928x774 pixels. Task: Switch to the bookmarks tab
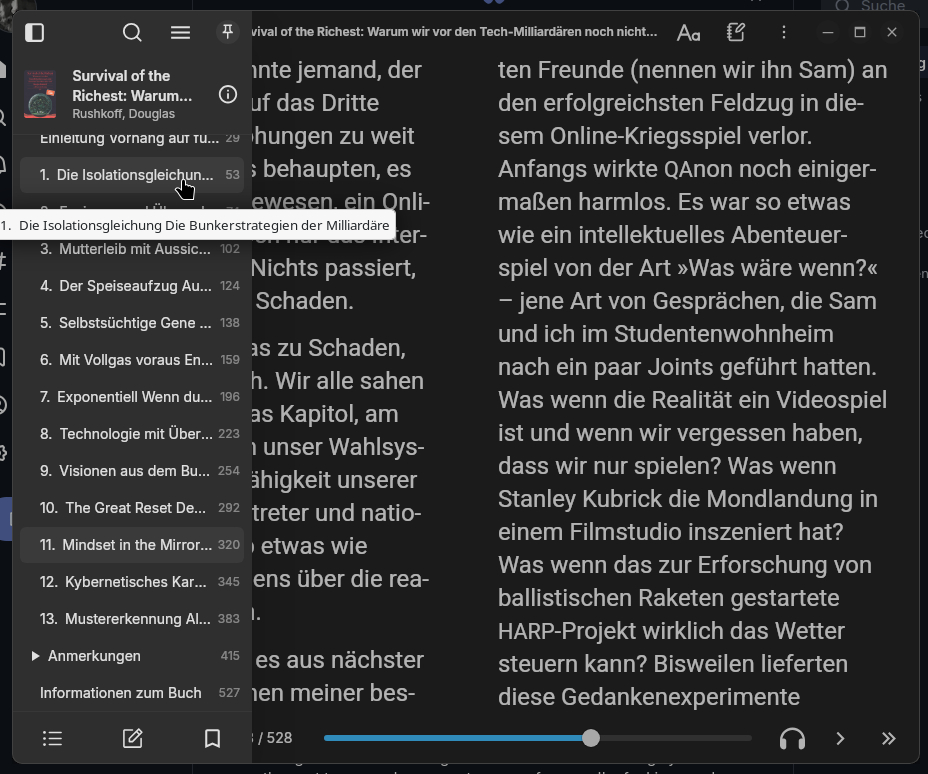click(212, 738)
